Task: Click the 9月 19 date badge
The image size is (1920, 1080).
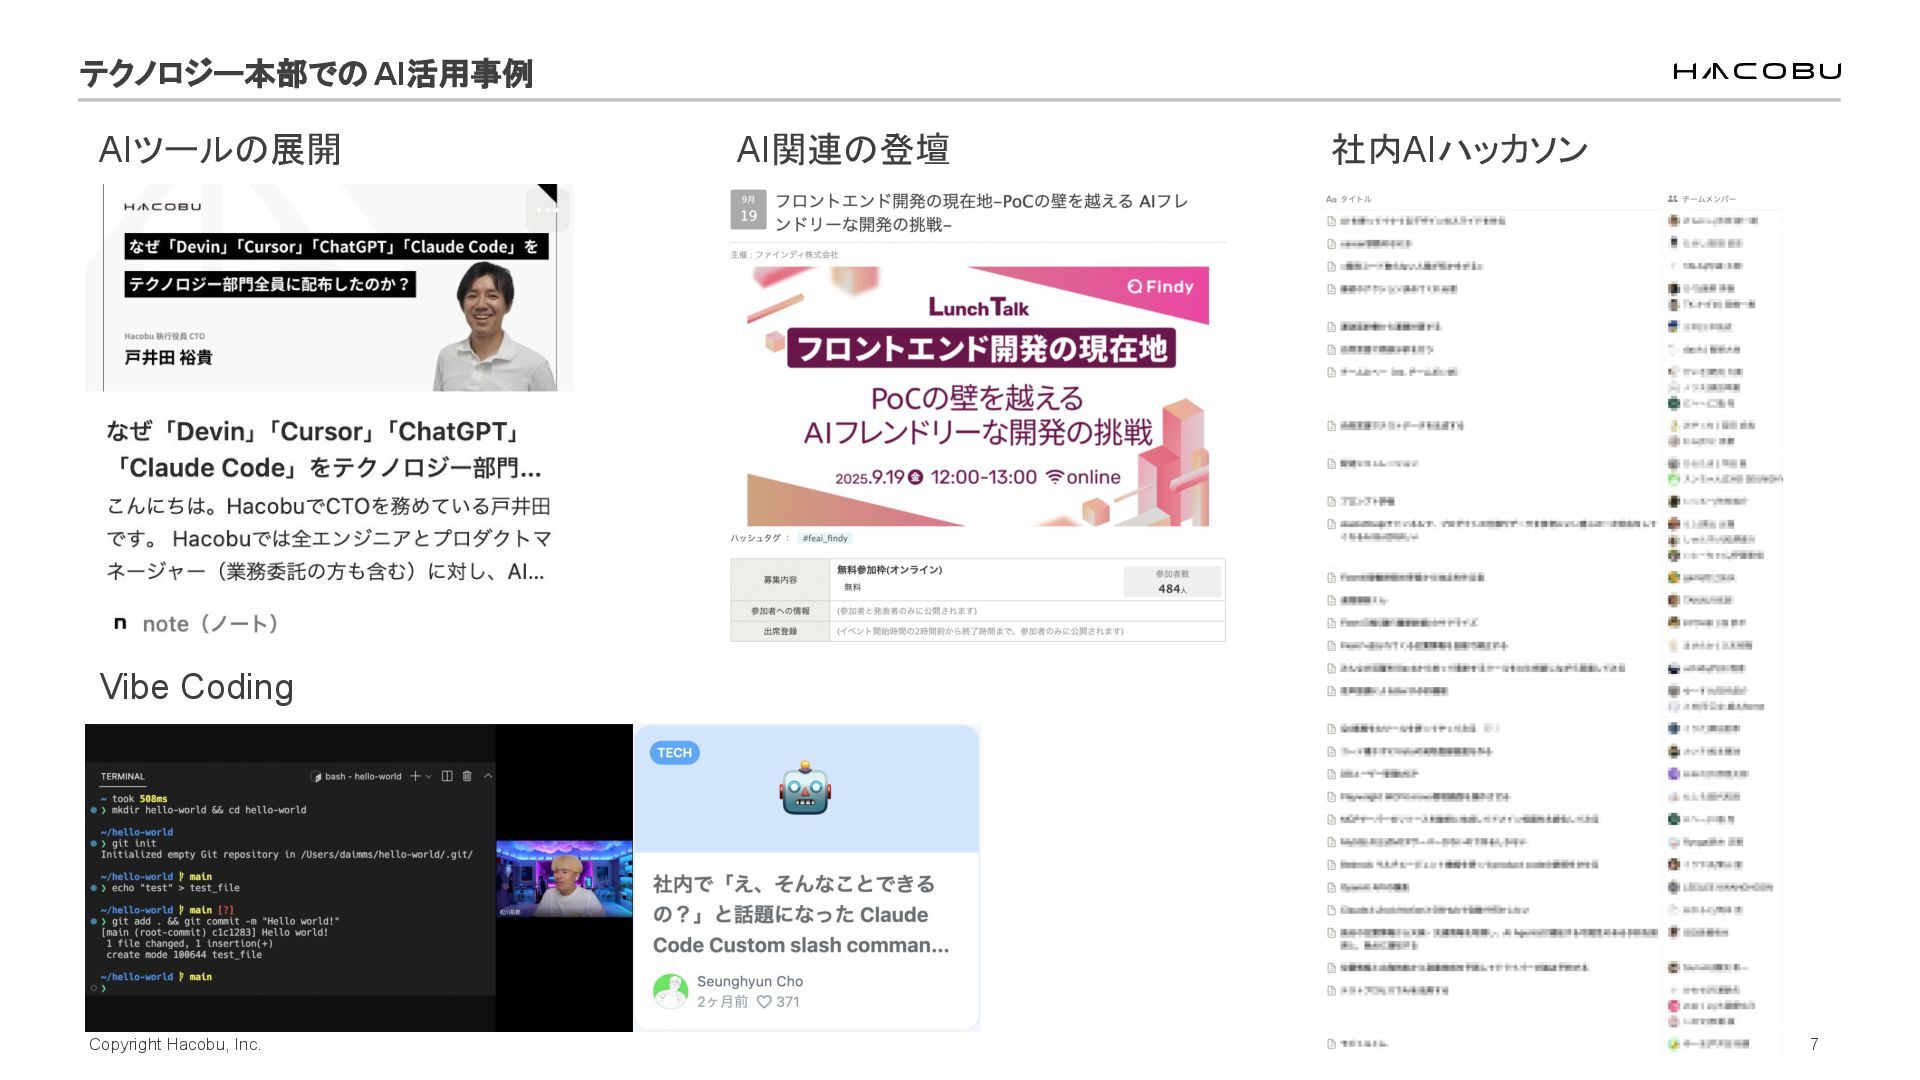Action: 748,209
